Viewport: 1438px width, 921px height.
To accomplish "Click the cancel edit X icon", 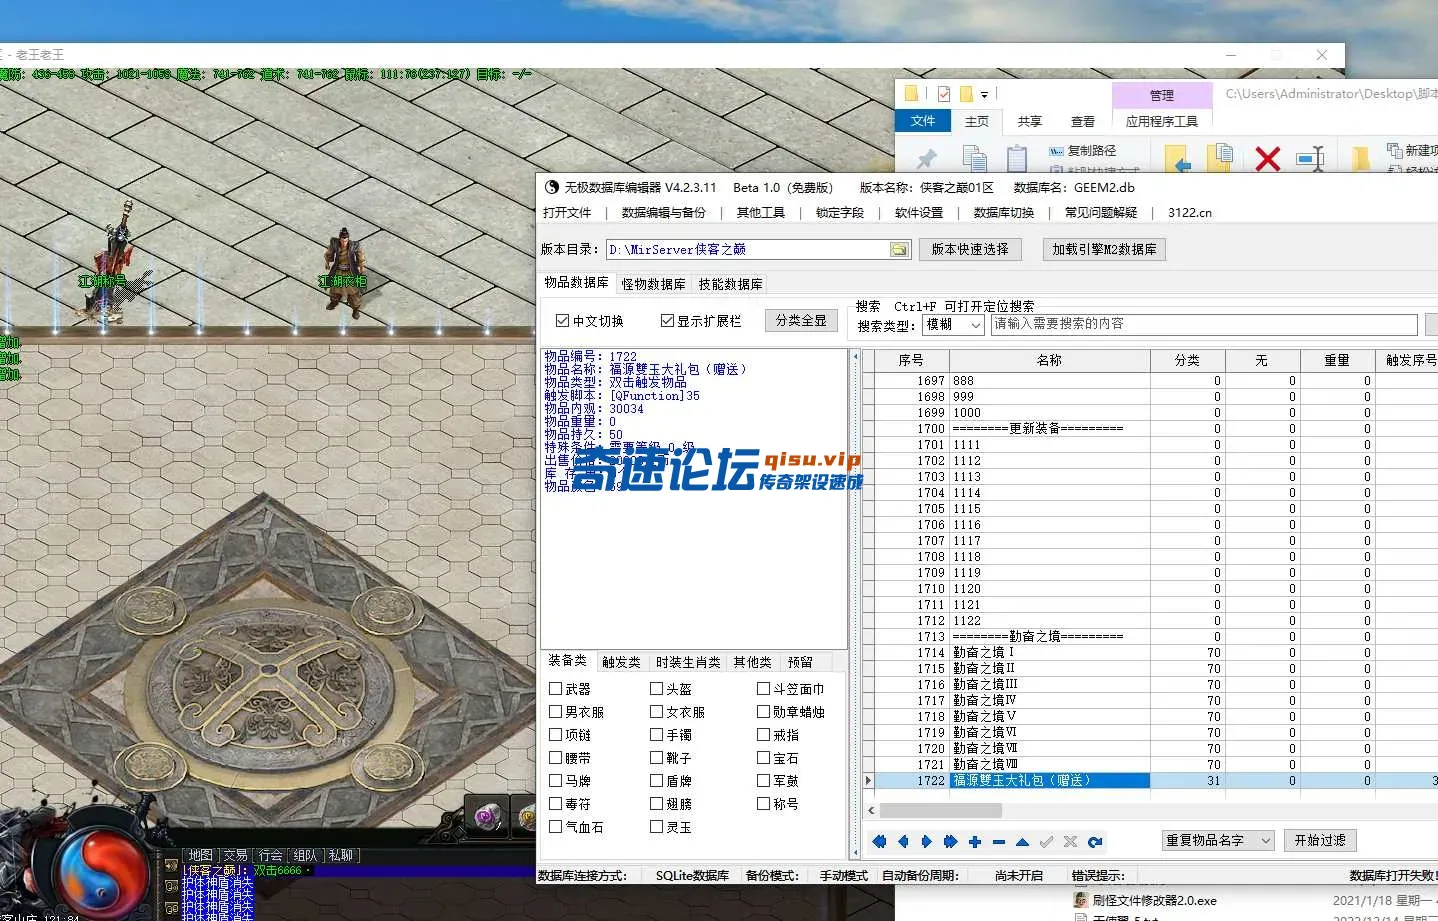I will coord(1070,841).
